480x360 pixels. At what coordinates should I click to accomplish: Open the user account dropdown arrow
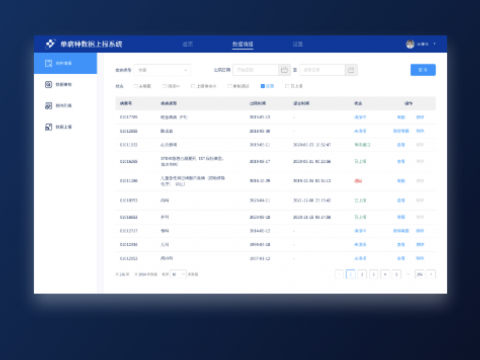click(435, 44)
